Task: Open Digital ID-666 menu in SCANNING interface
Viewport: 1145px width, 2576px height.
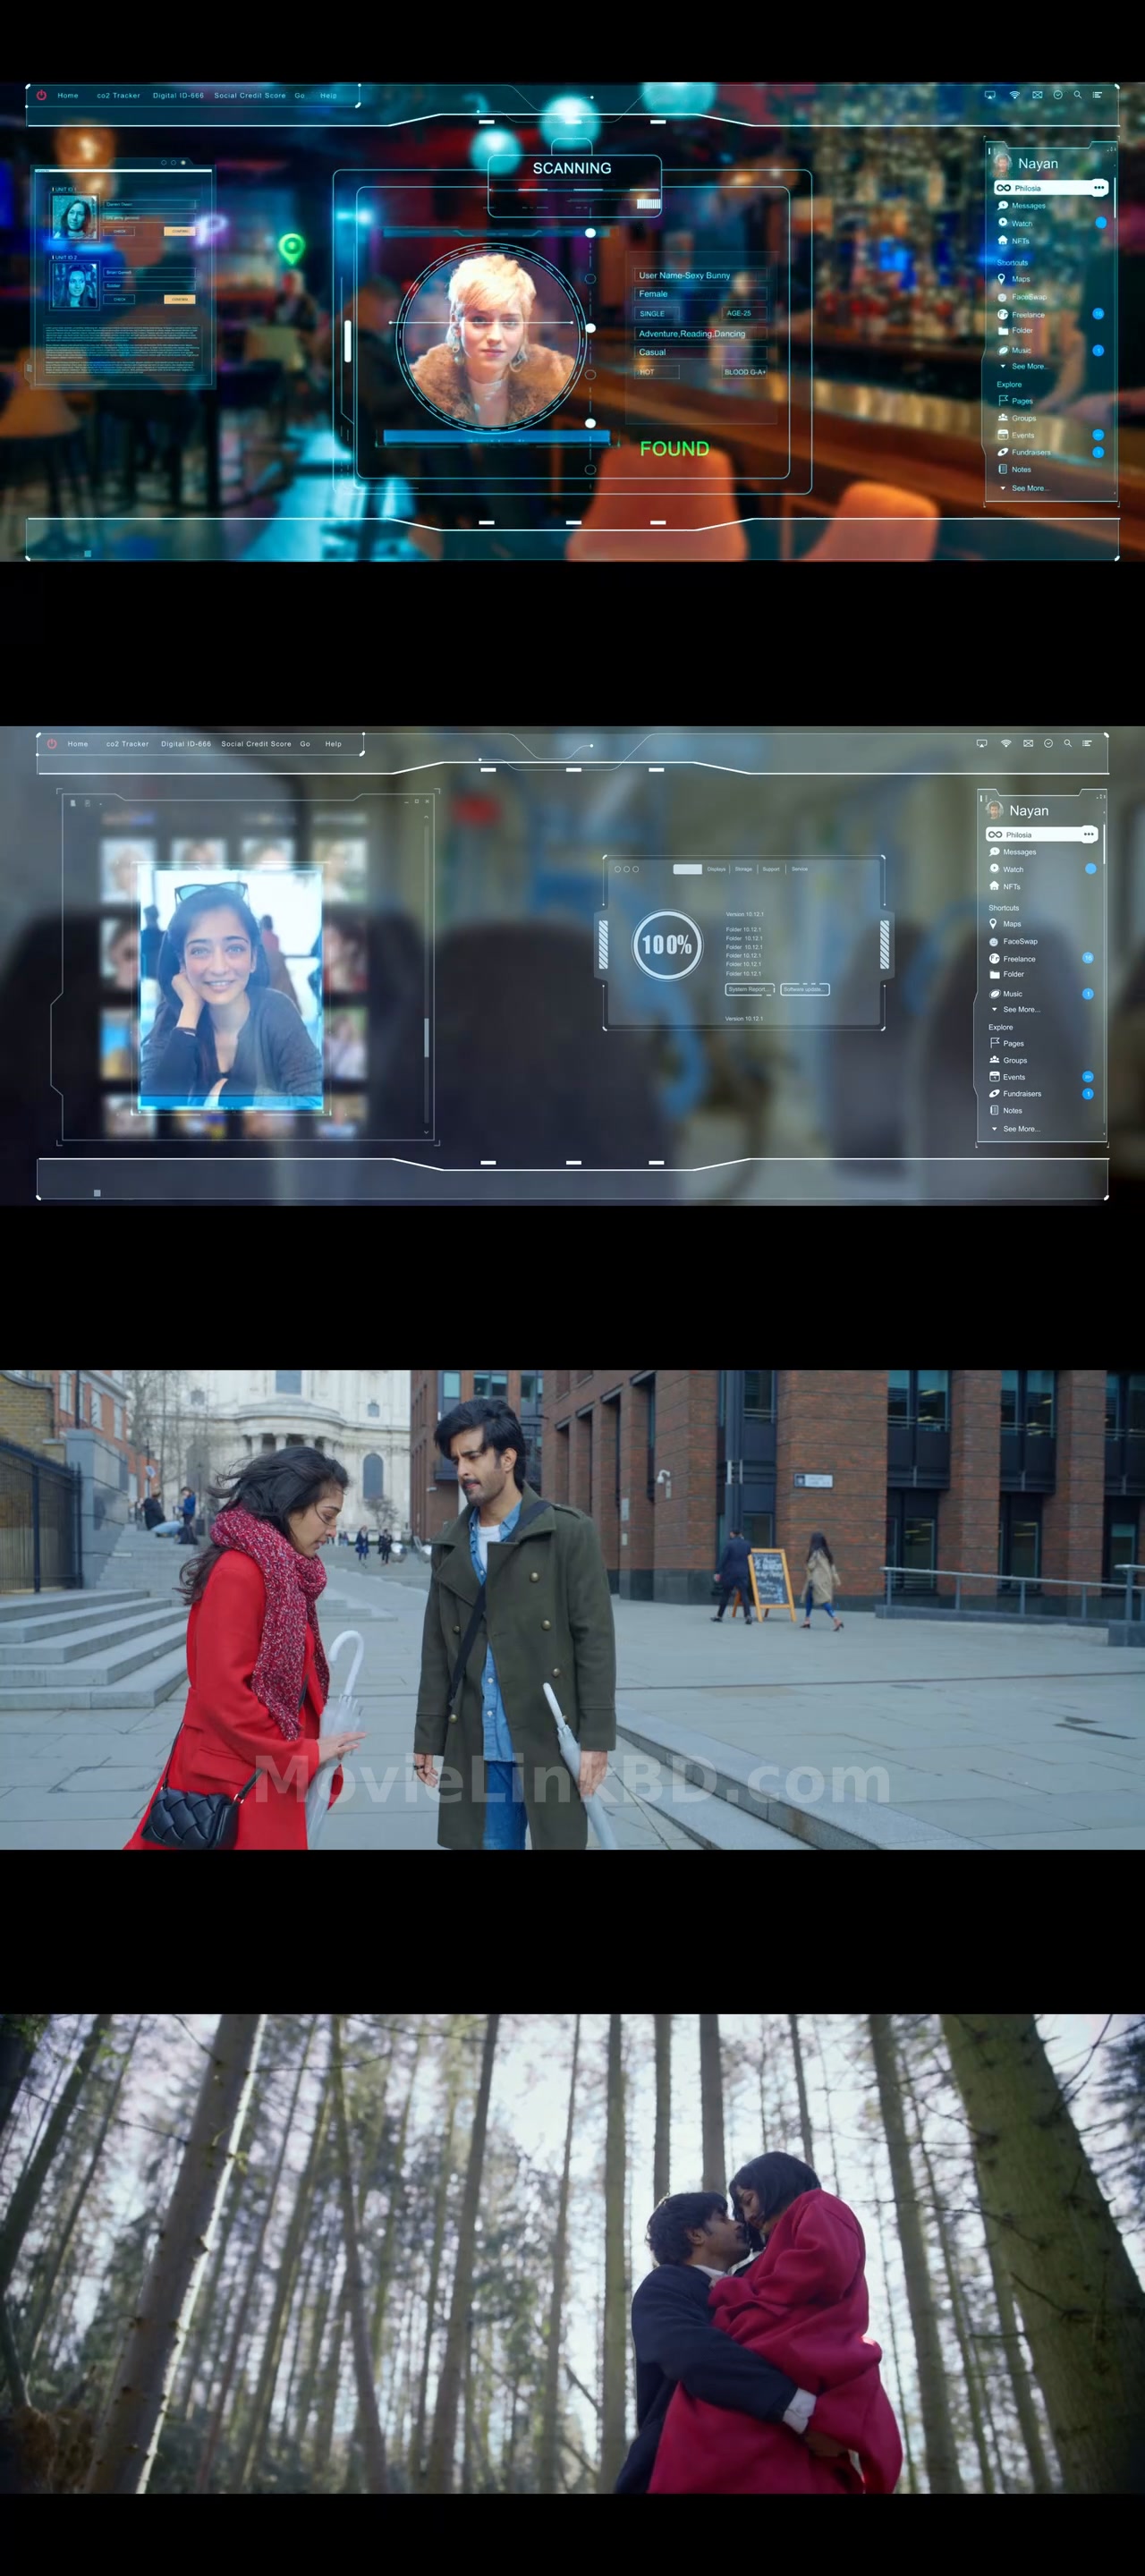Action: [178, 95]
